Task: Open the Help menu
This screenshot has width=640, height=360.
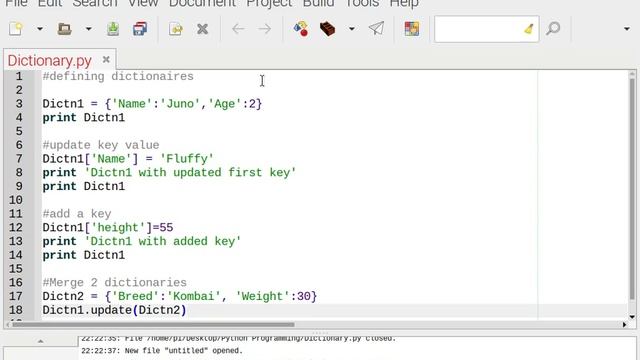Action: (x=404, y=3)
